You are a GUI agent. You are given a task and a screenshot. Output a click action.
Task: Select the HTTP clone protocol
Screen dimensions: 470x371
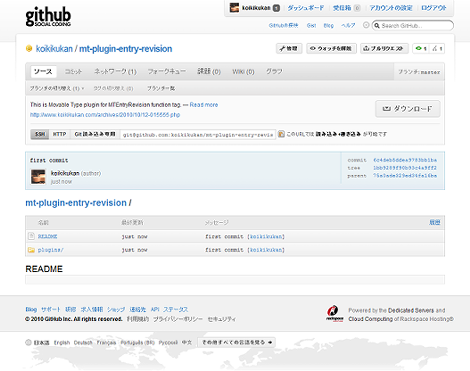(60, 134)
